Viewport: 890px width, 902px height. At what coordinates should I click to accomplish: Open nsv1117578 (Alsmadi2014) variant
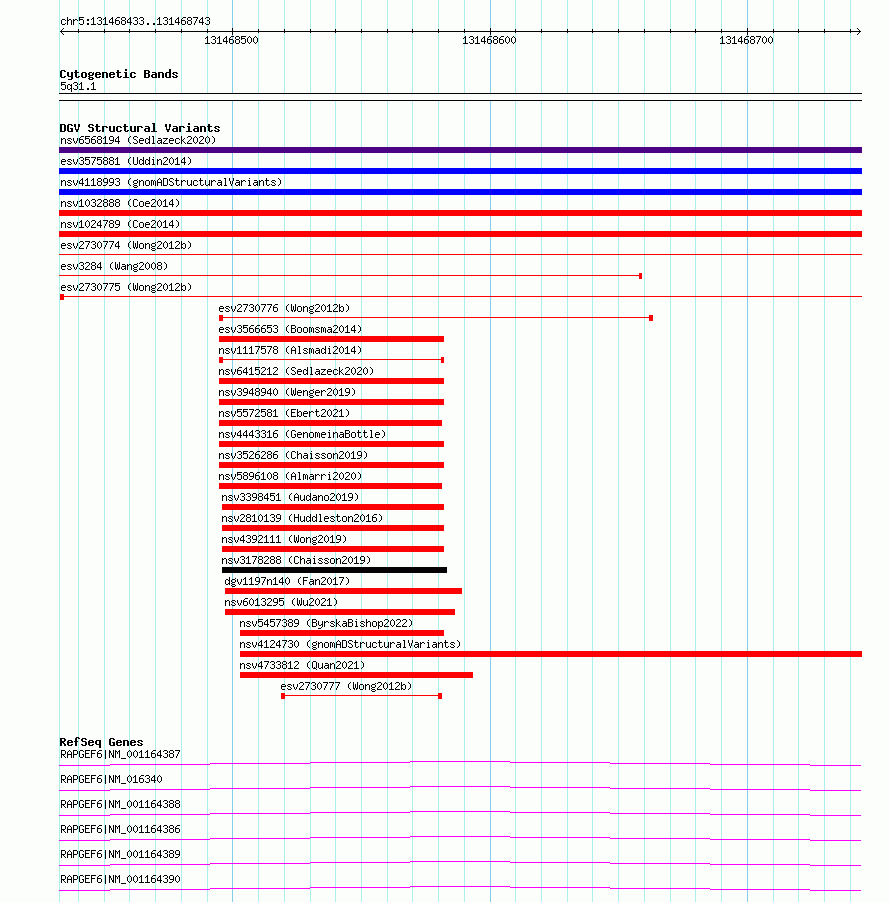[290, 350]
